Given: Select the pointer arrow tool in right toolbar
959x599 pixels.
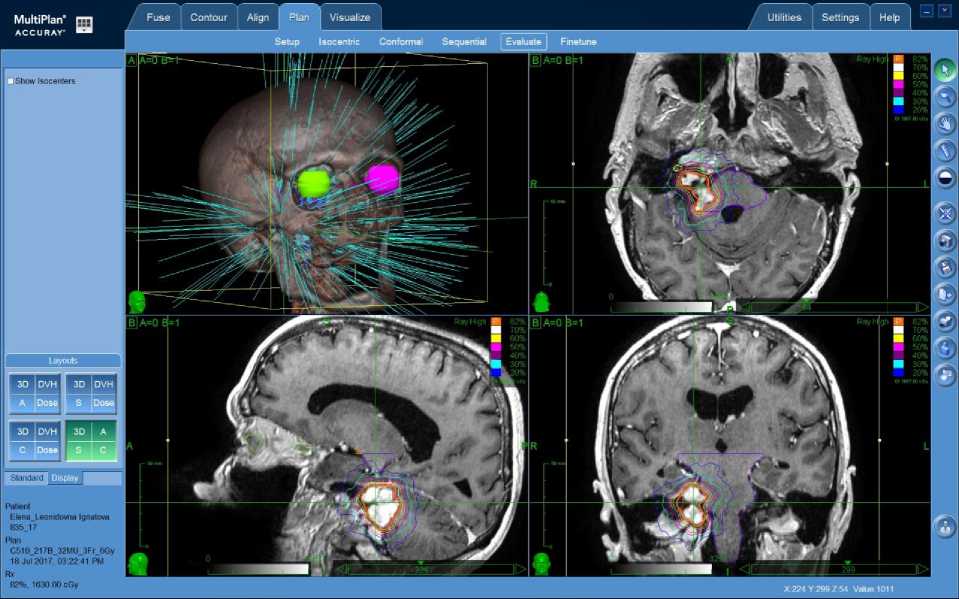Looking at the screenshot, I should point(945,70).
